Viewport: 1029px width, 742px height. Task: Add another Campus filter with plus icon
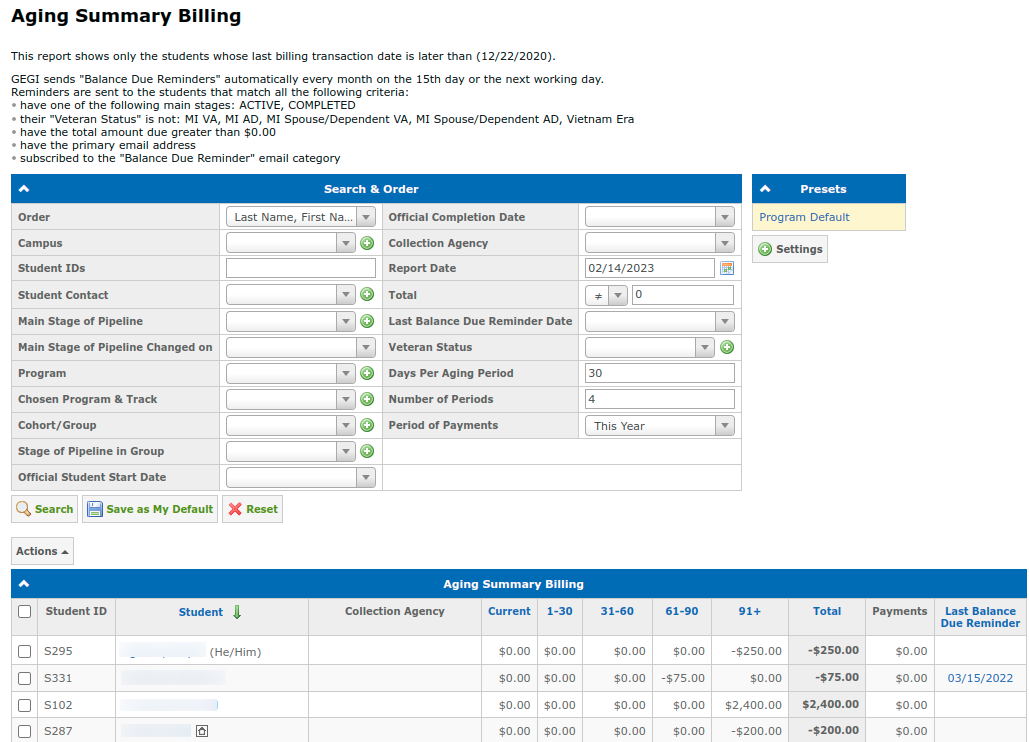[x=368, y=243]
